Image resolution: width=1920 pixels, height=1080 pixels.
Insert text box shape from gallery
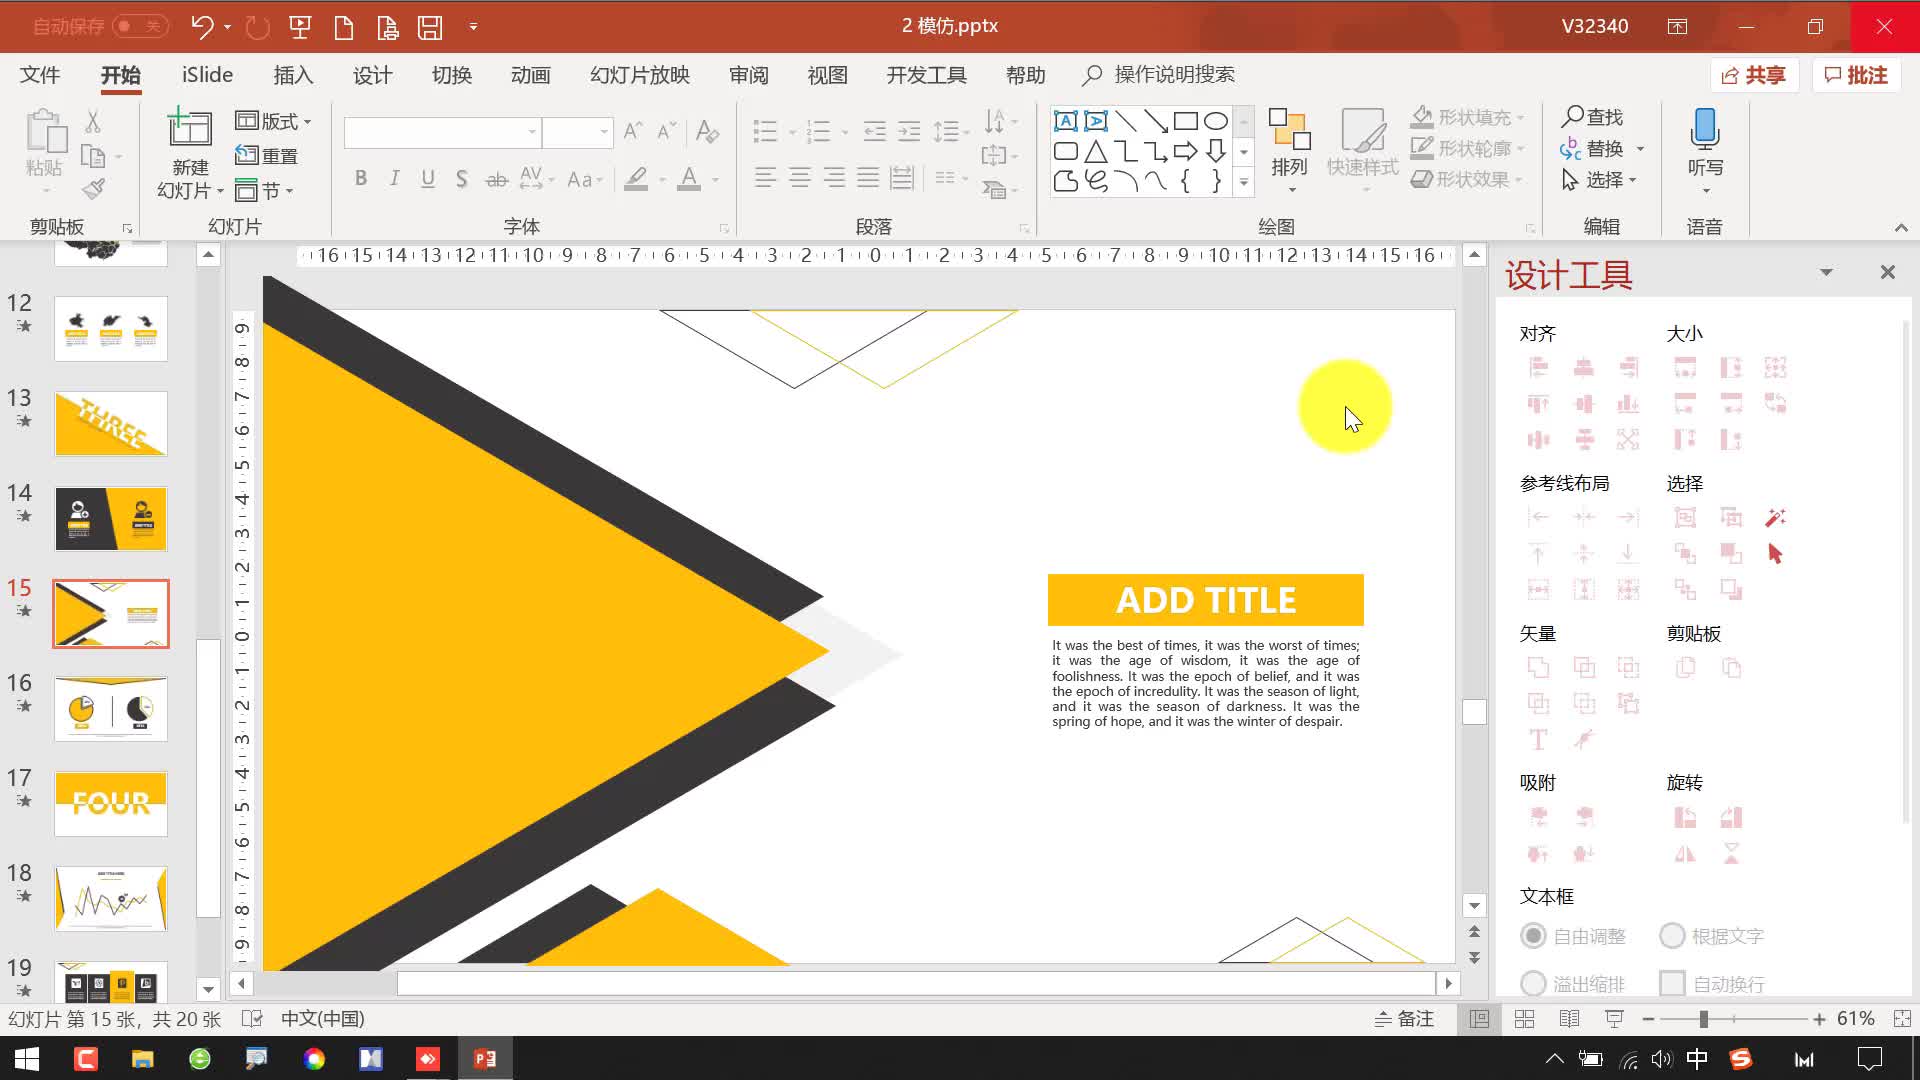tap(1066, 121)
